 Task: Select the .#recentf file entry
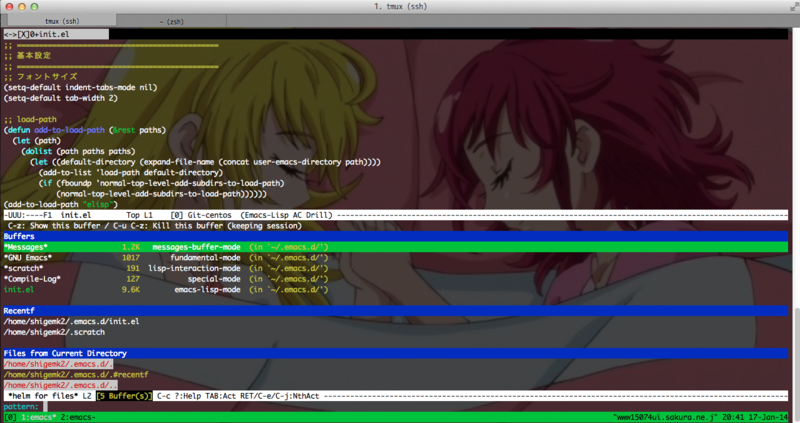76,375
